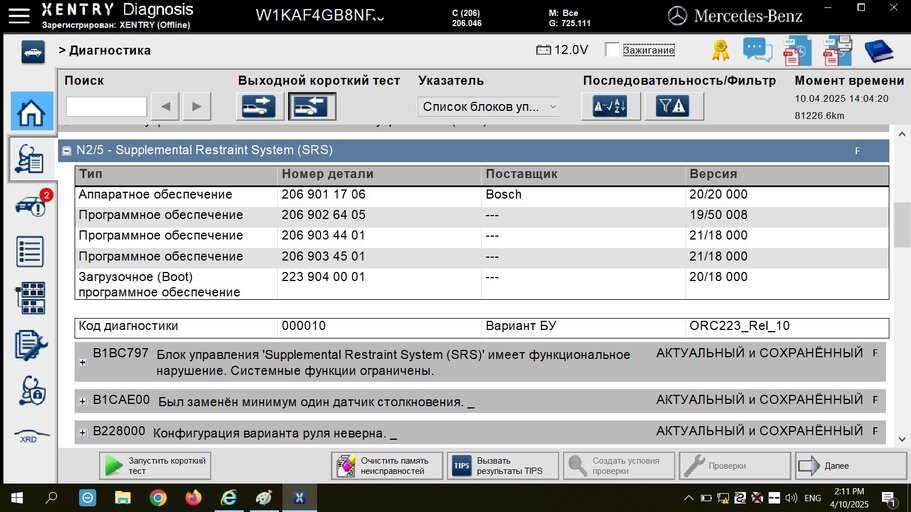The height and width of the screenshot is (512, 911).
Task: Click the first quick test output icon
Action: 259,106
